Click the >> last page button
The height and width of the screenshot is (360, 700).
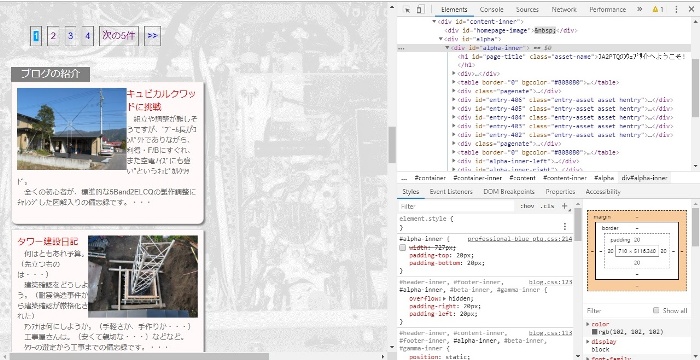tap(152, 36)
